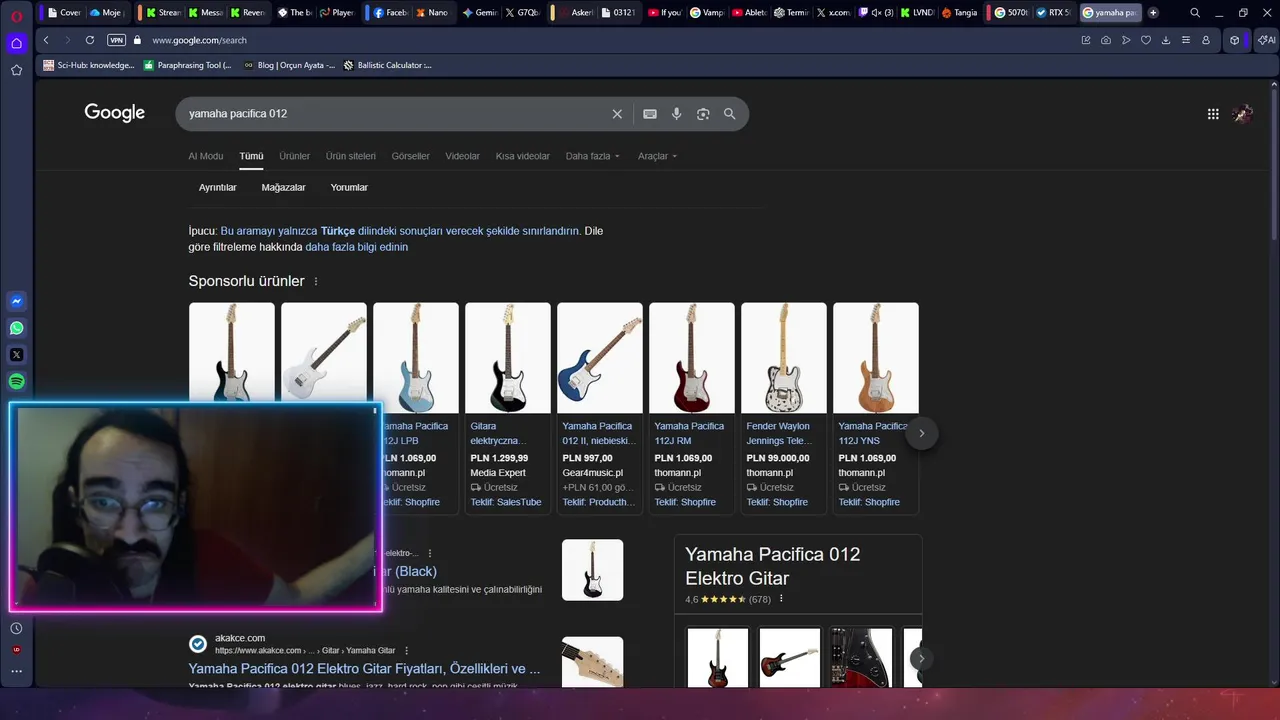
Task: Open History from the sidebar clock icon
Action: click(16, 628)
